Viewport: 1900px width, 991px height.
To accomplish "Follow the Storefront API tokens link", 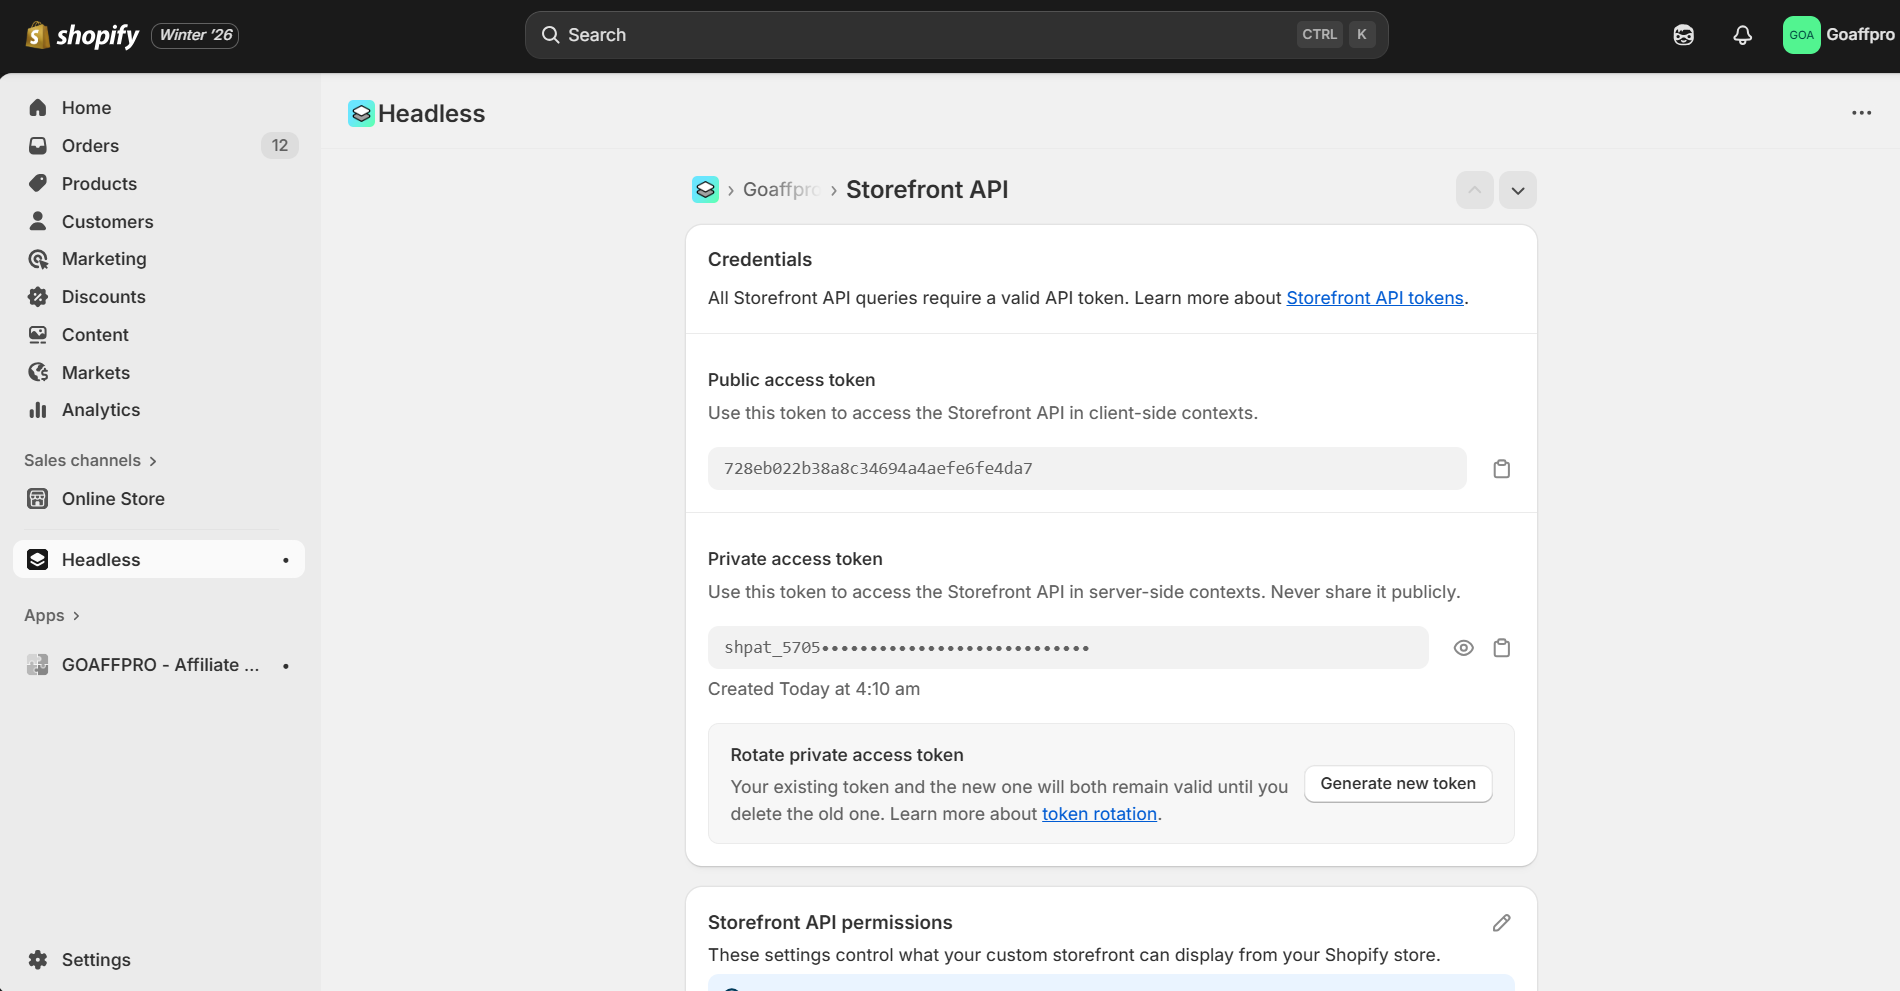I will tap(1374, 298).
